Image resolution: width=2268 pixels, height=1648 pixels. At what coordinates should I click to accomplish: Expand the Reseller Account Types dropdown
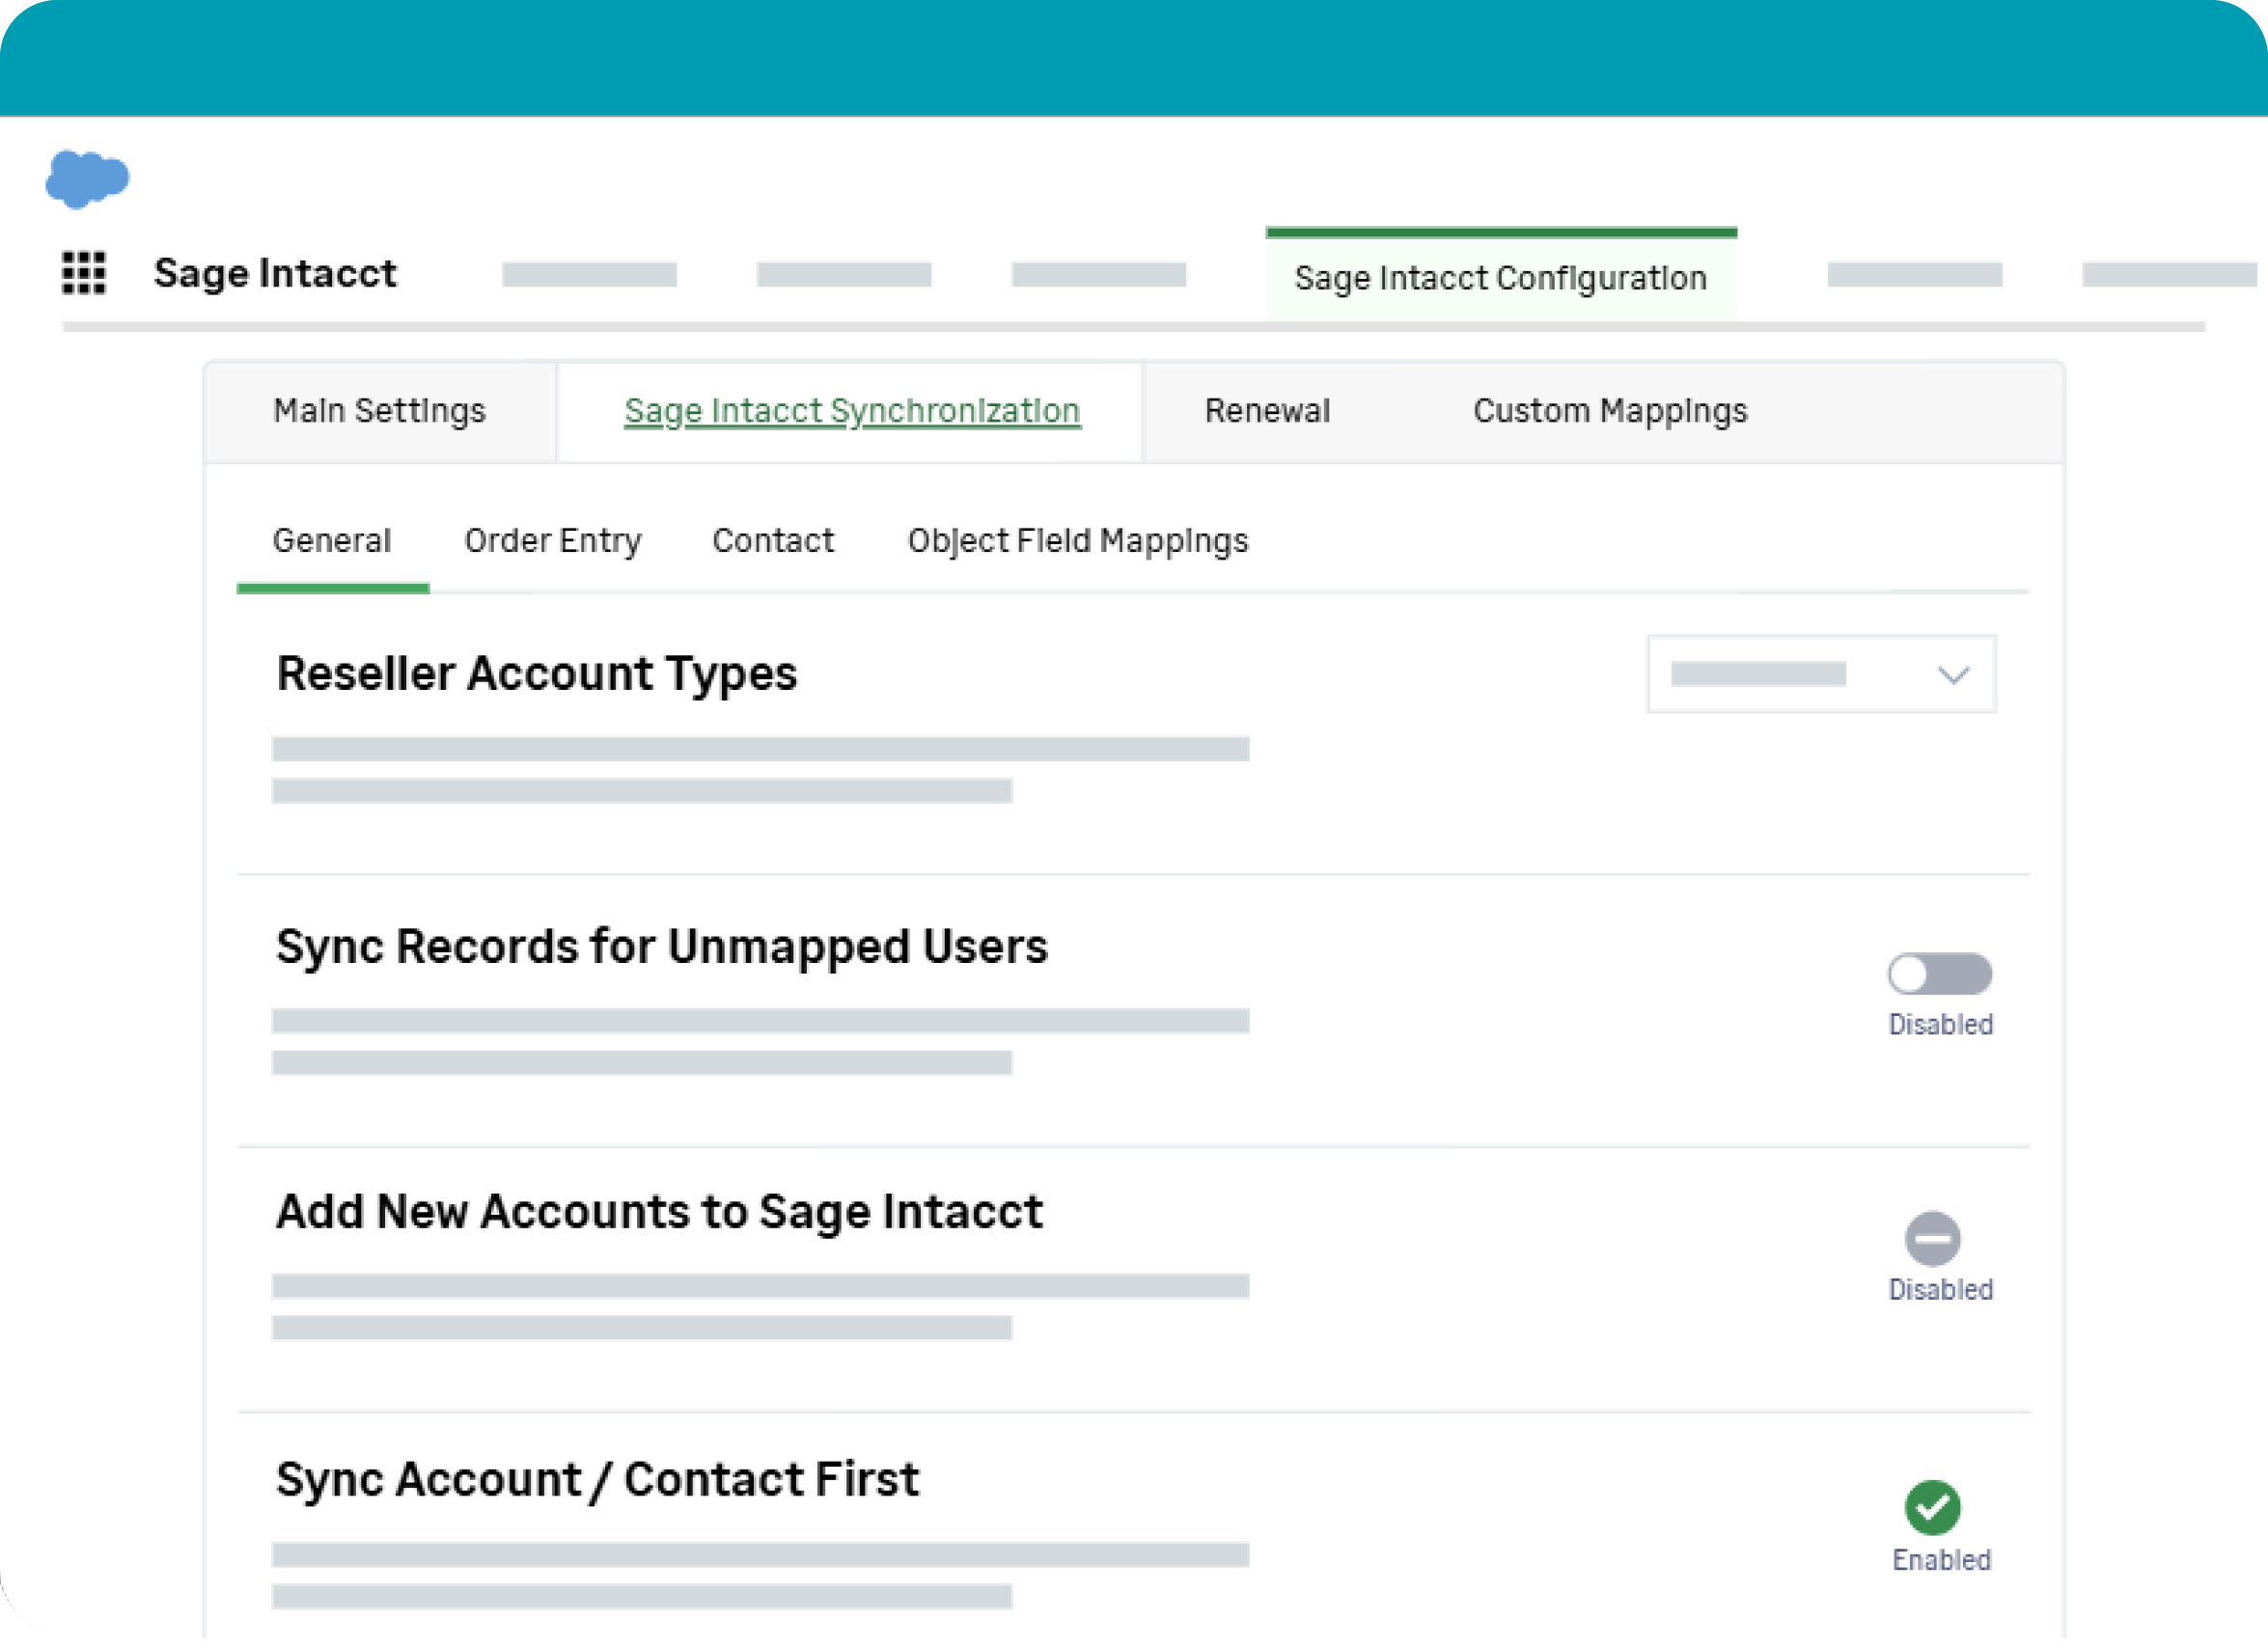[x=1820, y=674]
